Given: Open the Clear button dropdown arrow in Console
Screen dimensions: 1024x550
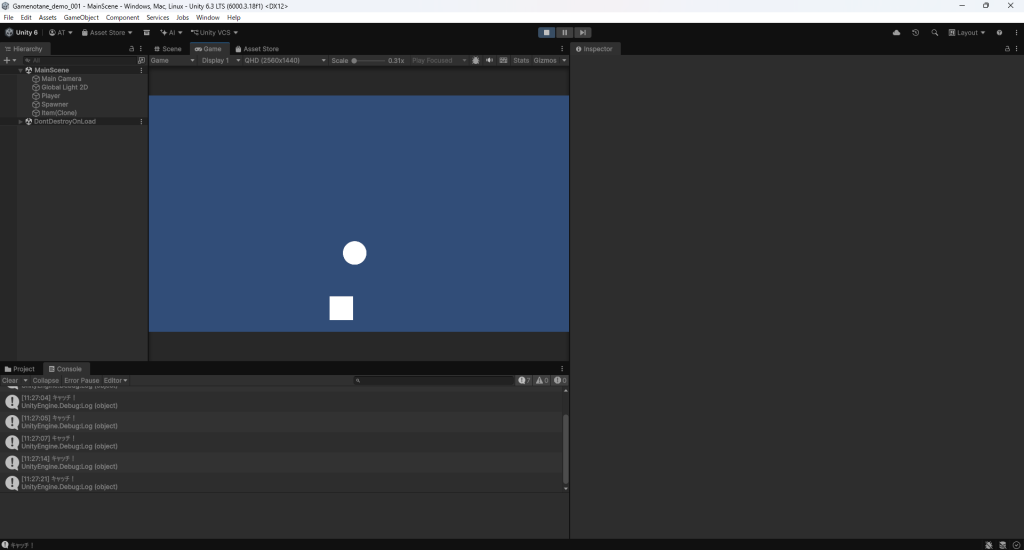Looking at the screenshot, I should [x=25, y=380].
